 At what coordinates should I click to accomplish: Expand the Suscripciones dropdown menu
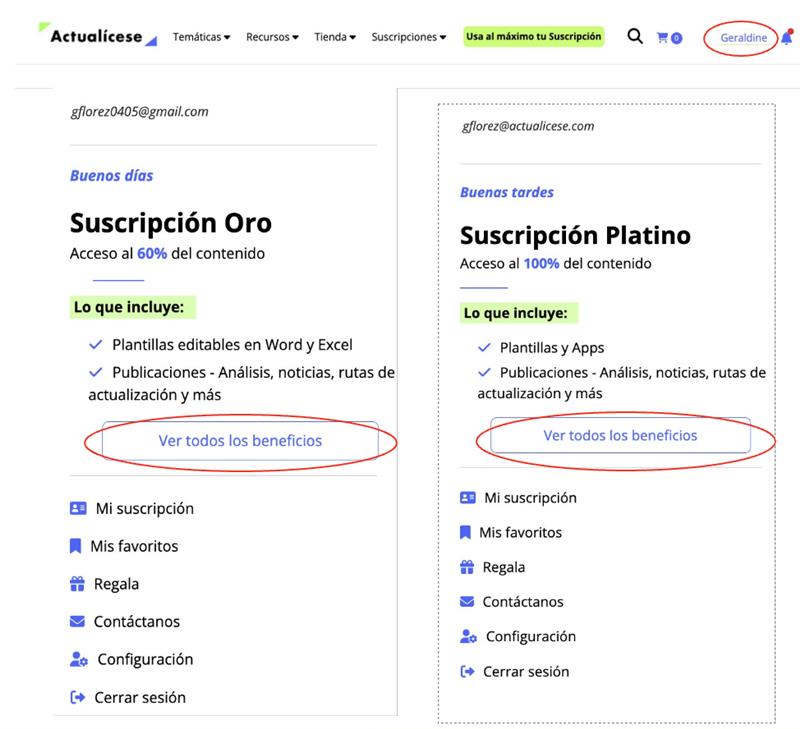(409, 37)
